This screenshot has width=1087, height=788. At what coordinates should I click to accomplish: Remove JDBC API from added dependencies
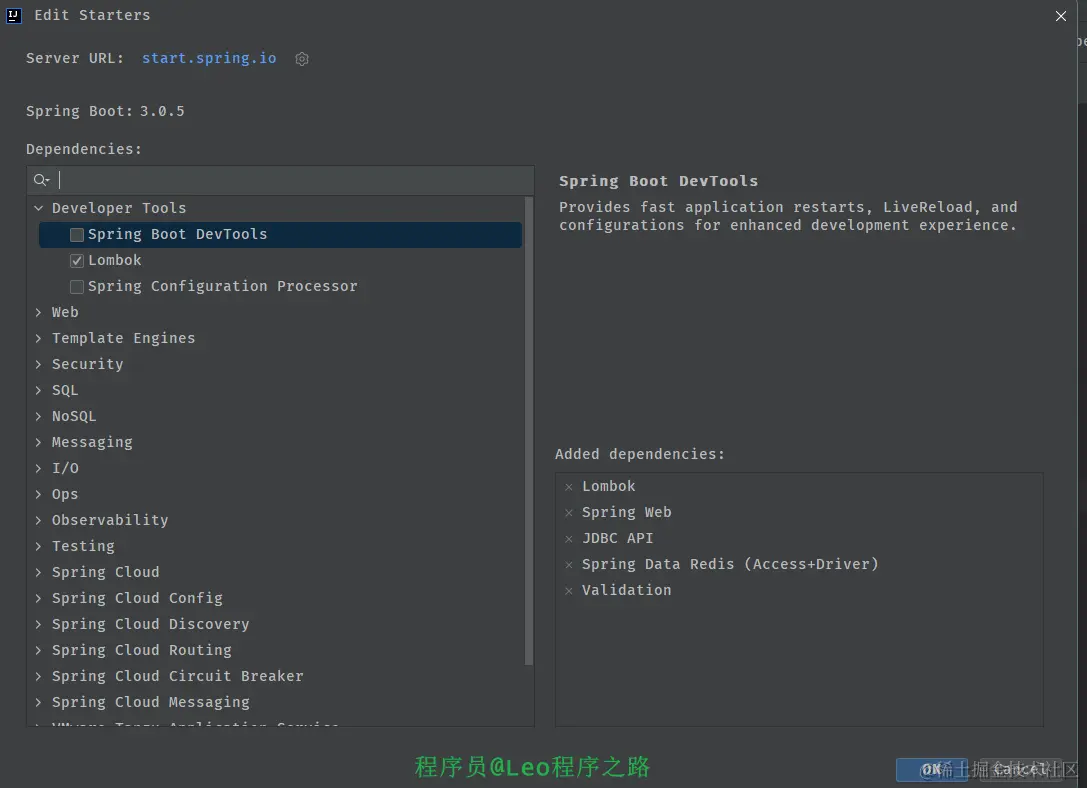568,539
